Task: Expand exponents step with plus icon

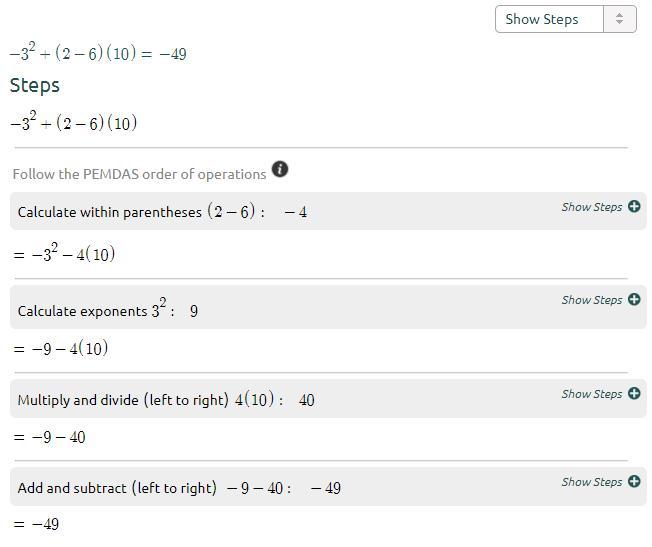Action: click(634, 300)
